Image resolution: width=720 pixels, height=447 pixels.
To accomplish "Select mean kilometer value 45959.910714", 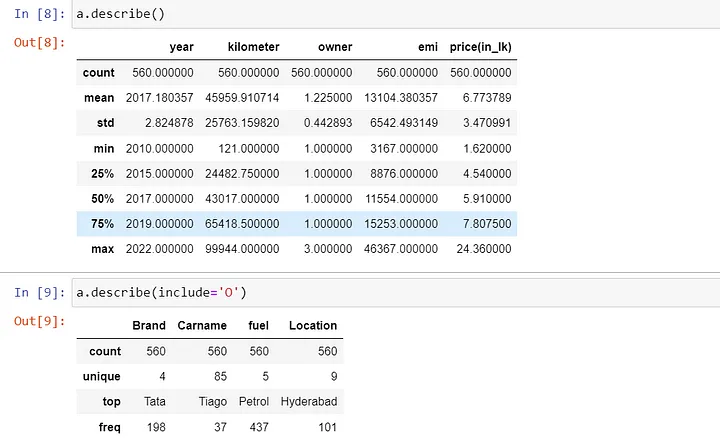I will tap(242, 98).
